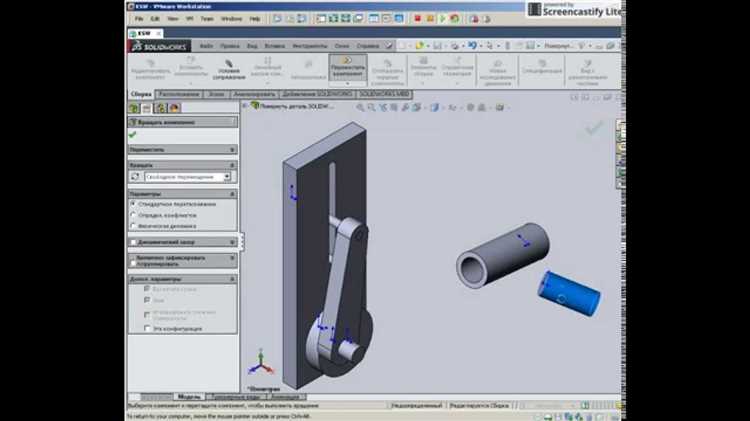This screenshot has height=421, width=750.
Task: Switch to the Модель bottom tab
Action: point(188,397)
